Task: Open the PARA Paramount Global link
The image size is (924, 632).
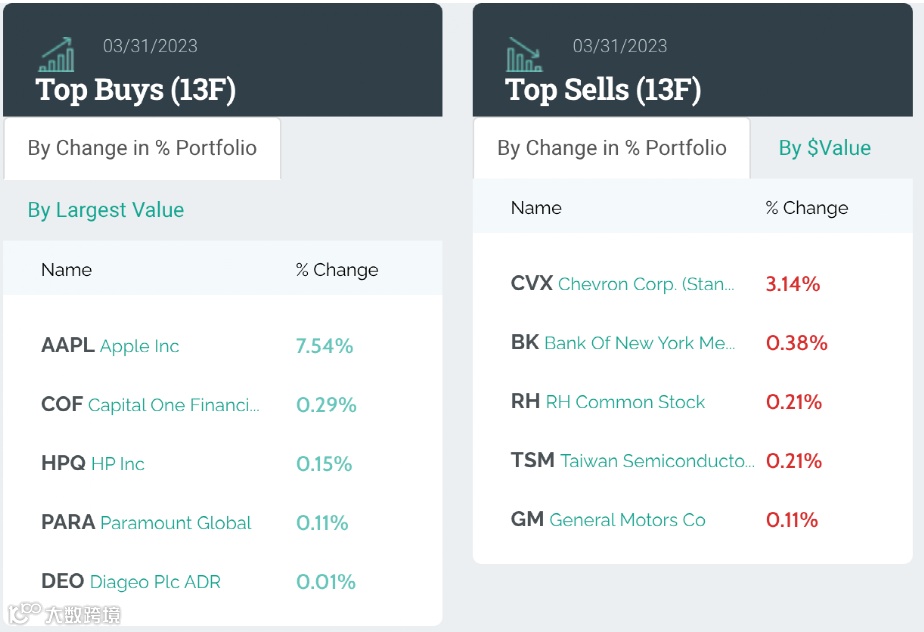Action: 146,522
